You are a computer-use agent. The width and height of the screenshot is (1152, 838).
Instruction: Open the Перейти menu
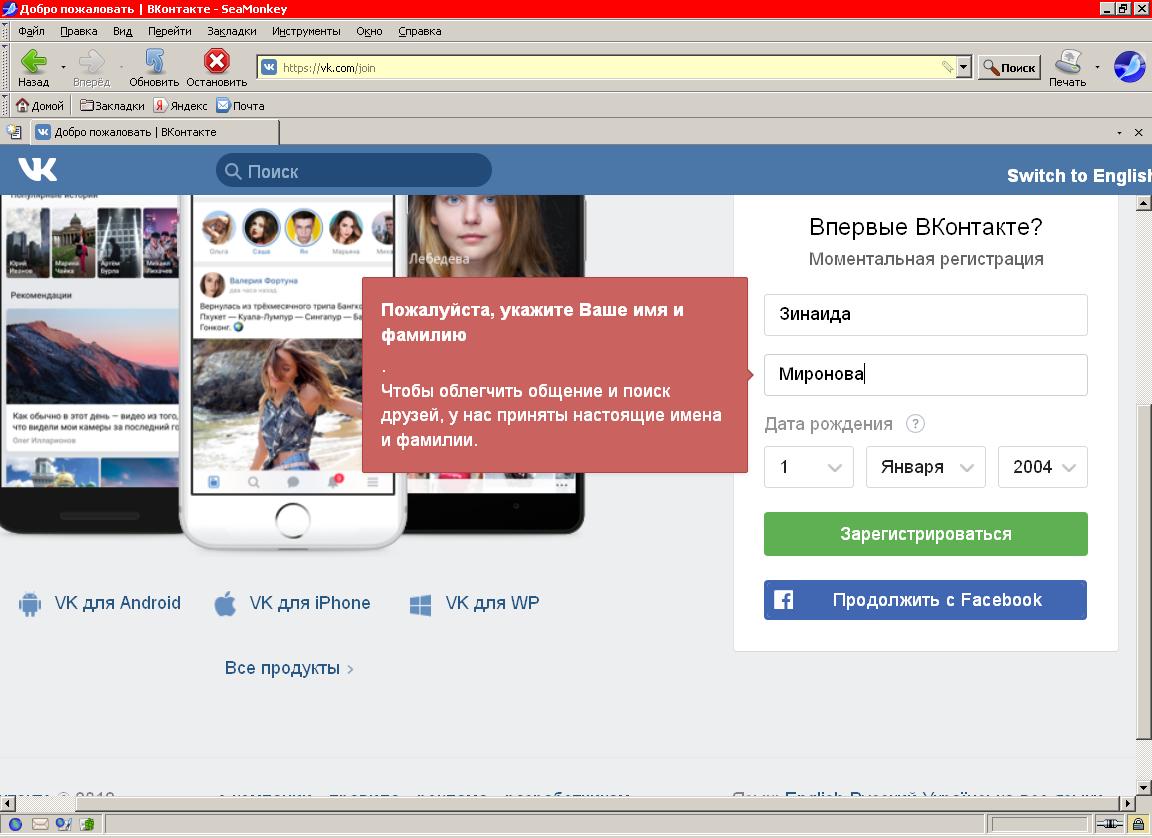[x=170, y=31]
